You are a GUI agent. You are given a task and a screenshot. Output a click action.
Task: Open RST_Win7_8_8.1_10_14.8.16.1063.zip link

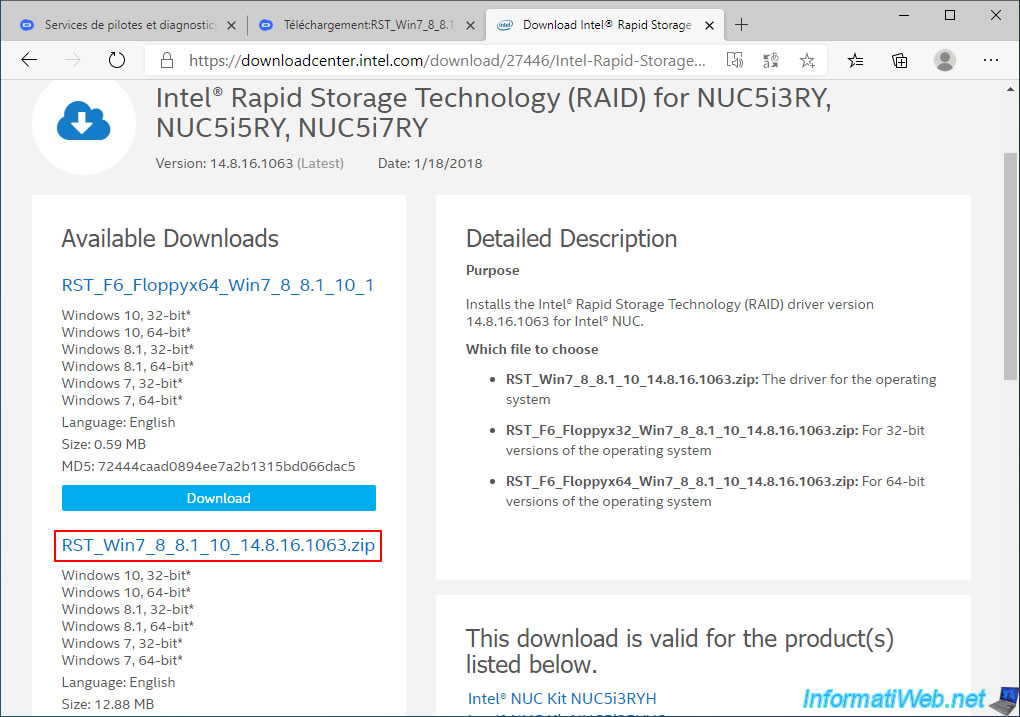click(218, 545)
